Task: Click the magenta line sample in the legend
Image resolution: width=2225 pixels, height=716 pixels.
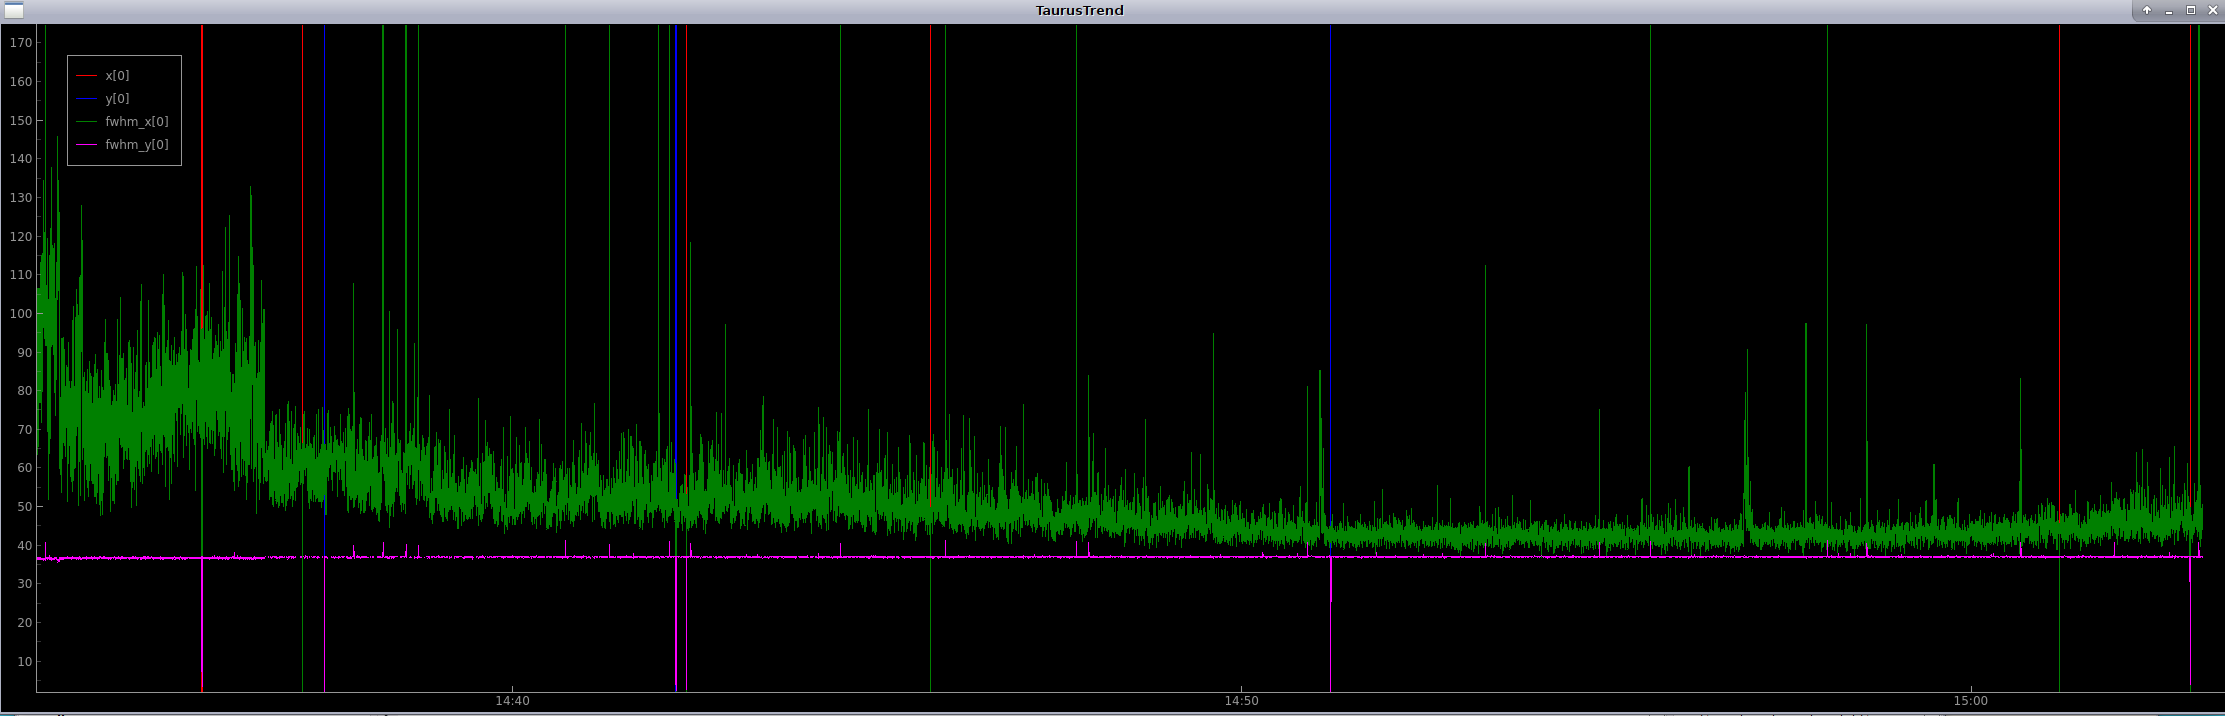Action: pyautogui.click(x=87, y=145)
